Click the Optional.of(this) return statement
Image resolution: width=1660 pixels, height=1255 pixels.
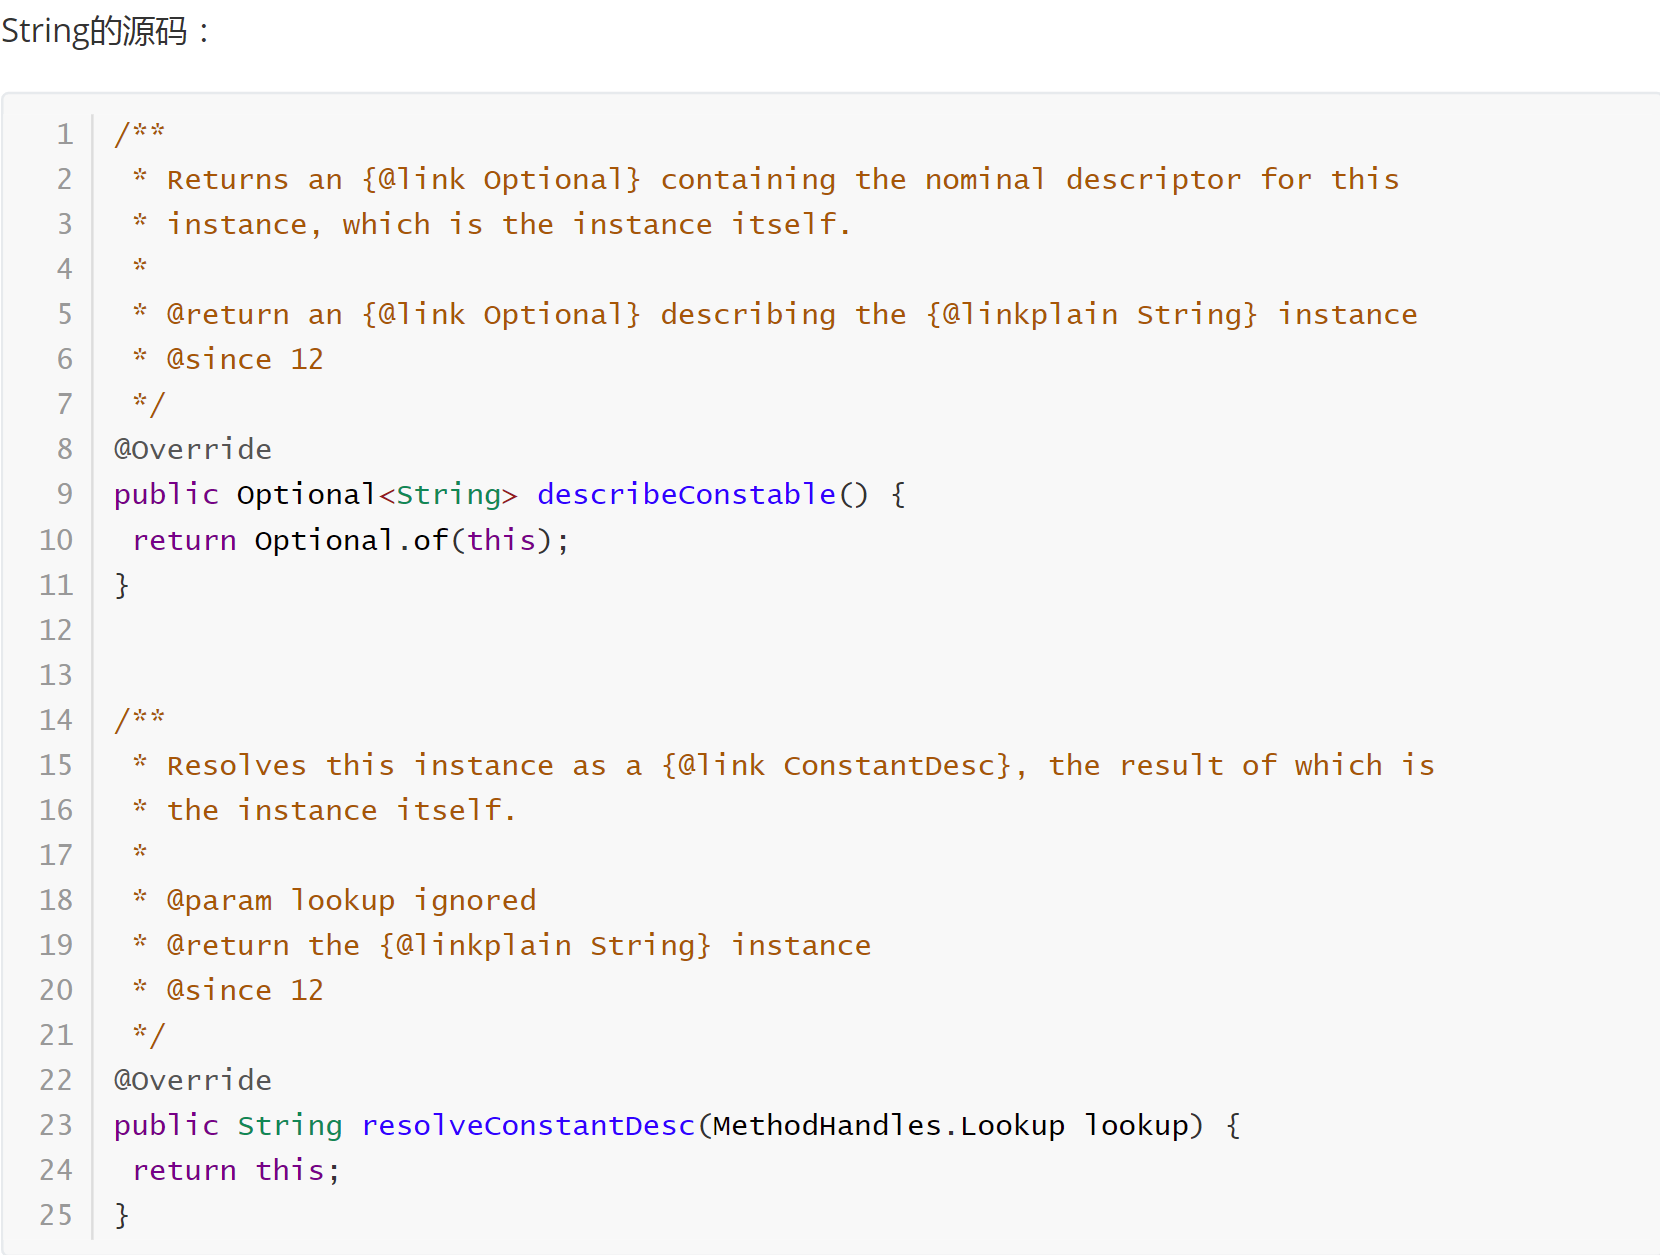pos(351,540)
